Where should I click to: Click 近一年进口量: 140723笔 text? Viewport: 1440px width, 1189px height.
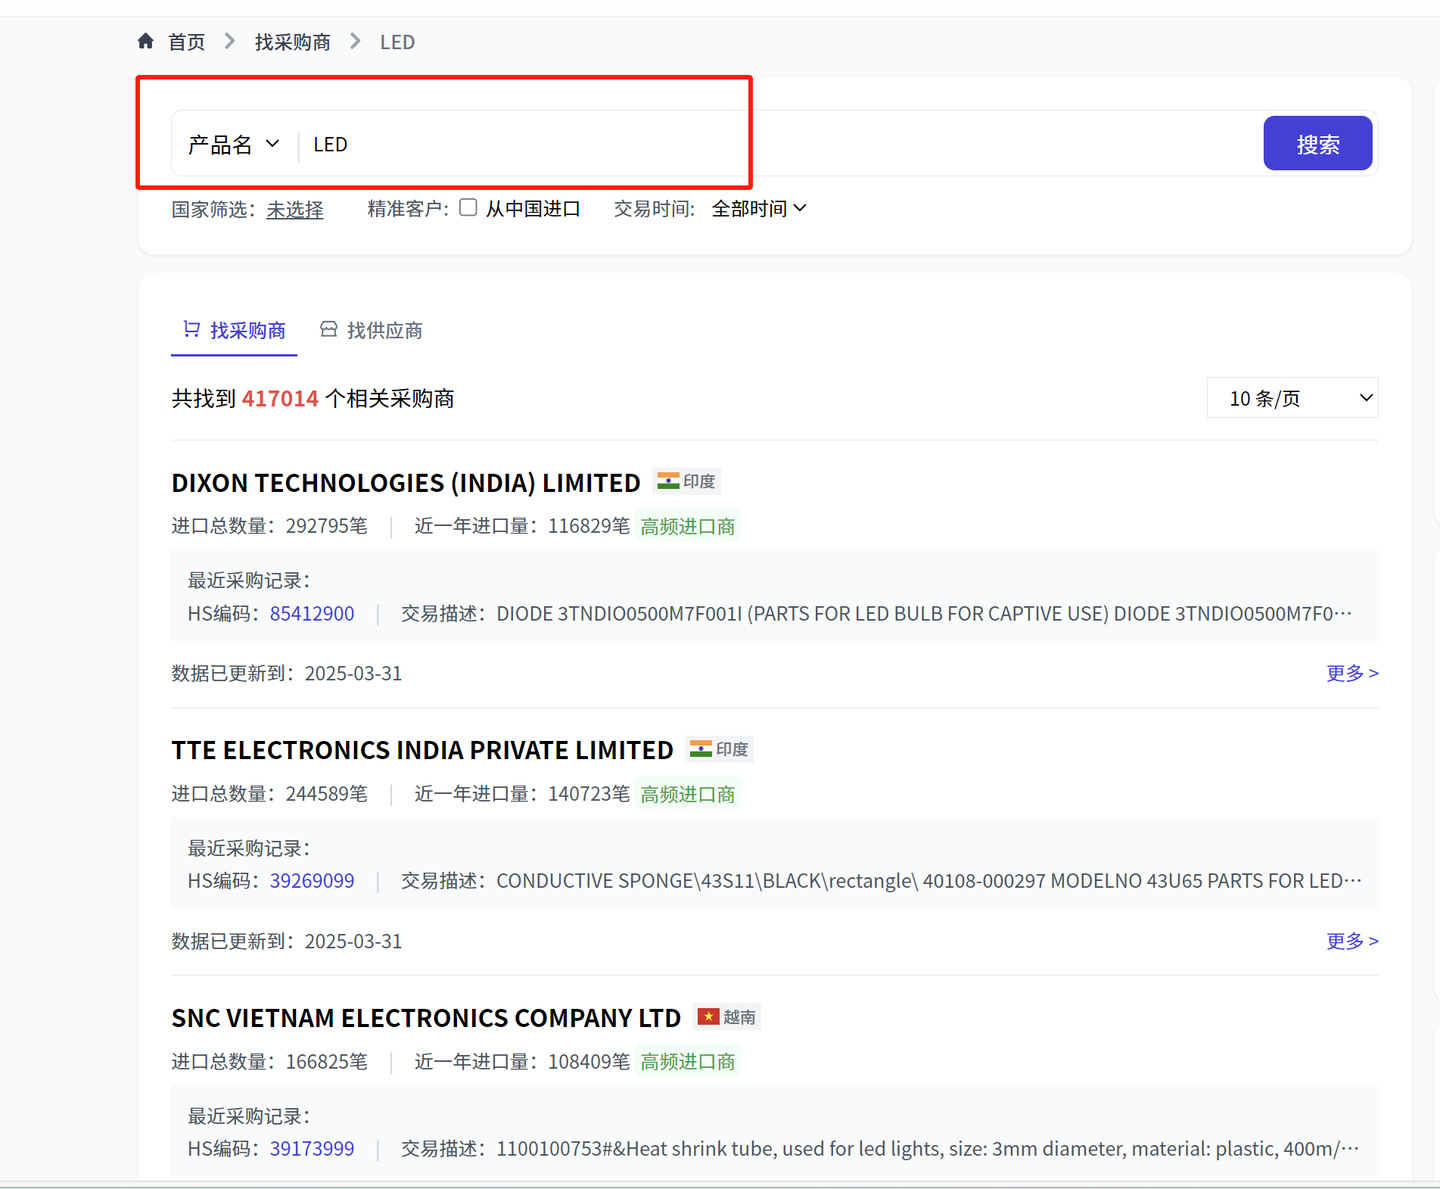point(522,794)
